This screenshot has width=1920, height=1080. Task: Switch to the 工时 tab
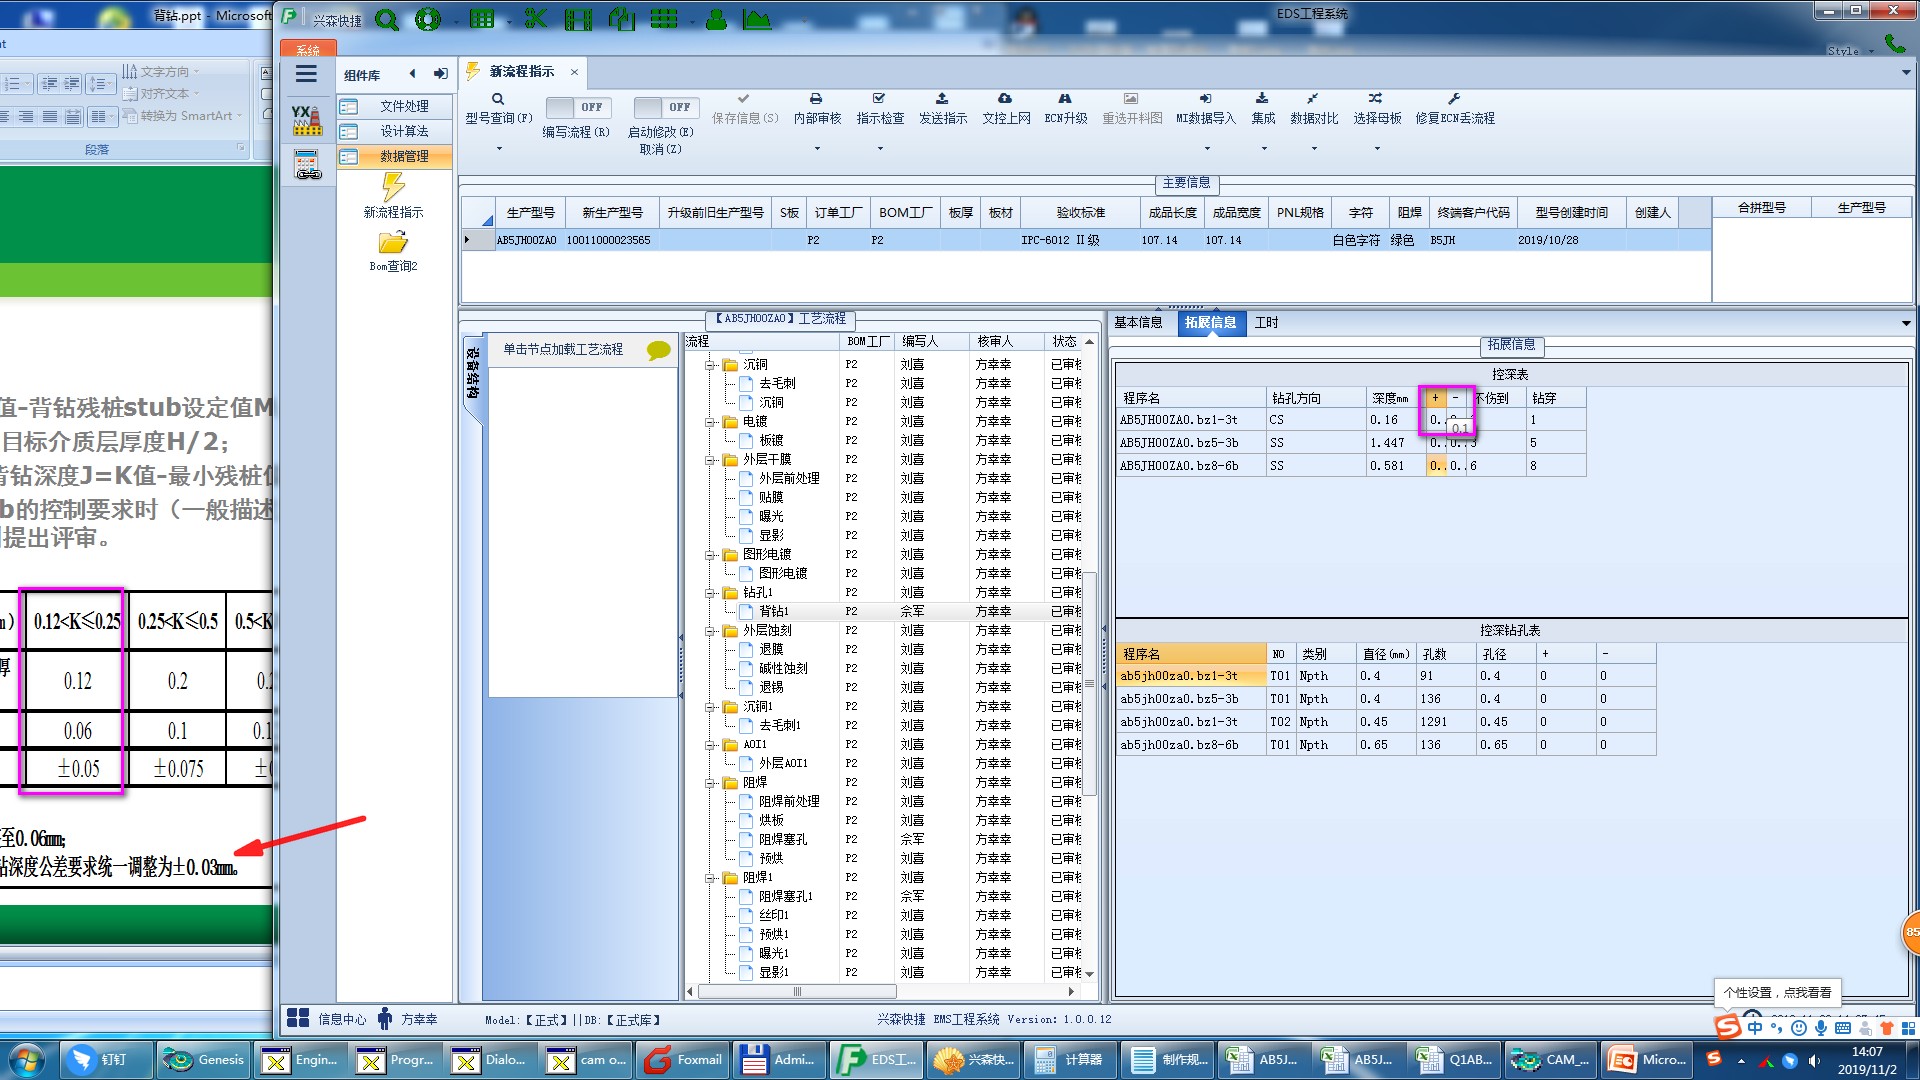pos(1266,323)
